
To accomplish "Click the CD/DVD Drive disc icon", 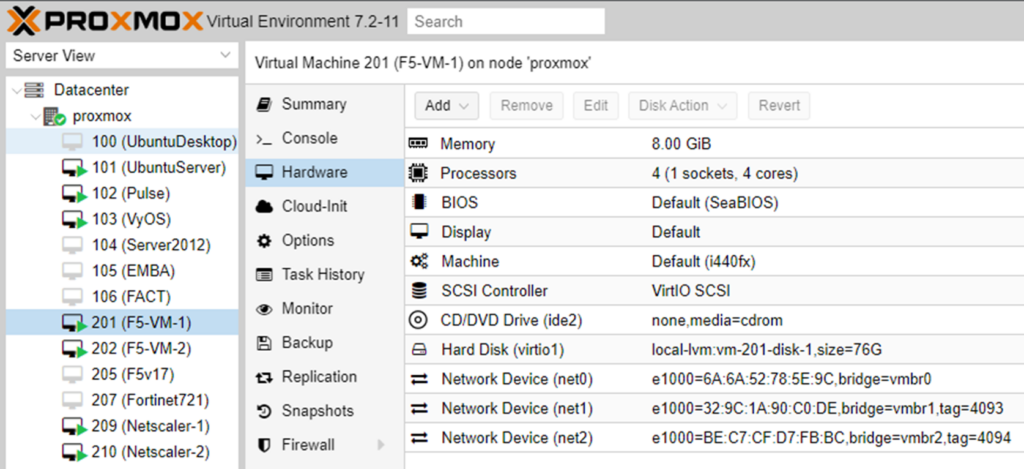I will (418, 320).
